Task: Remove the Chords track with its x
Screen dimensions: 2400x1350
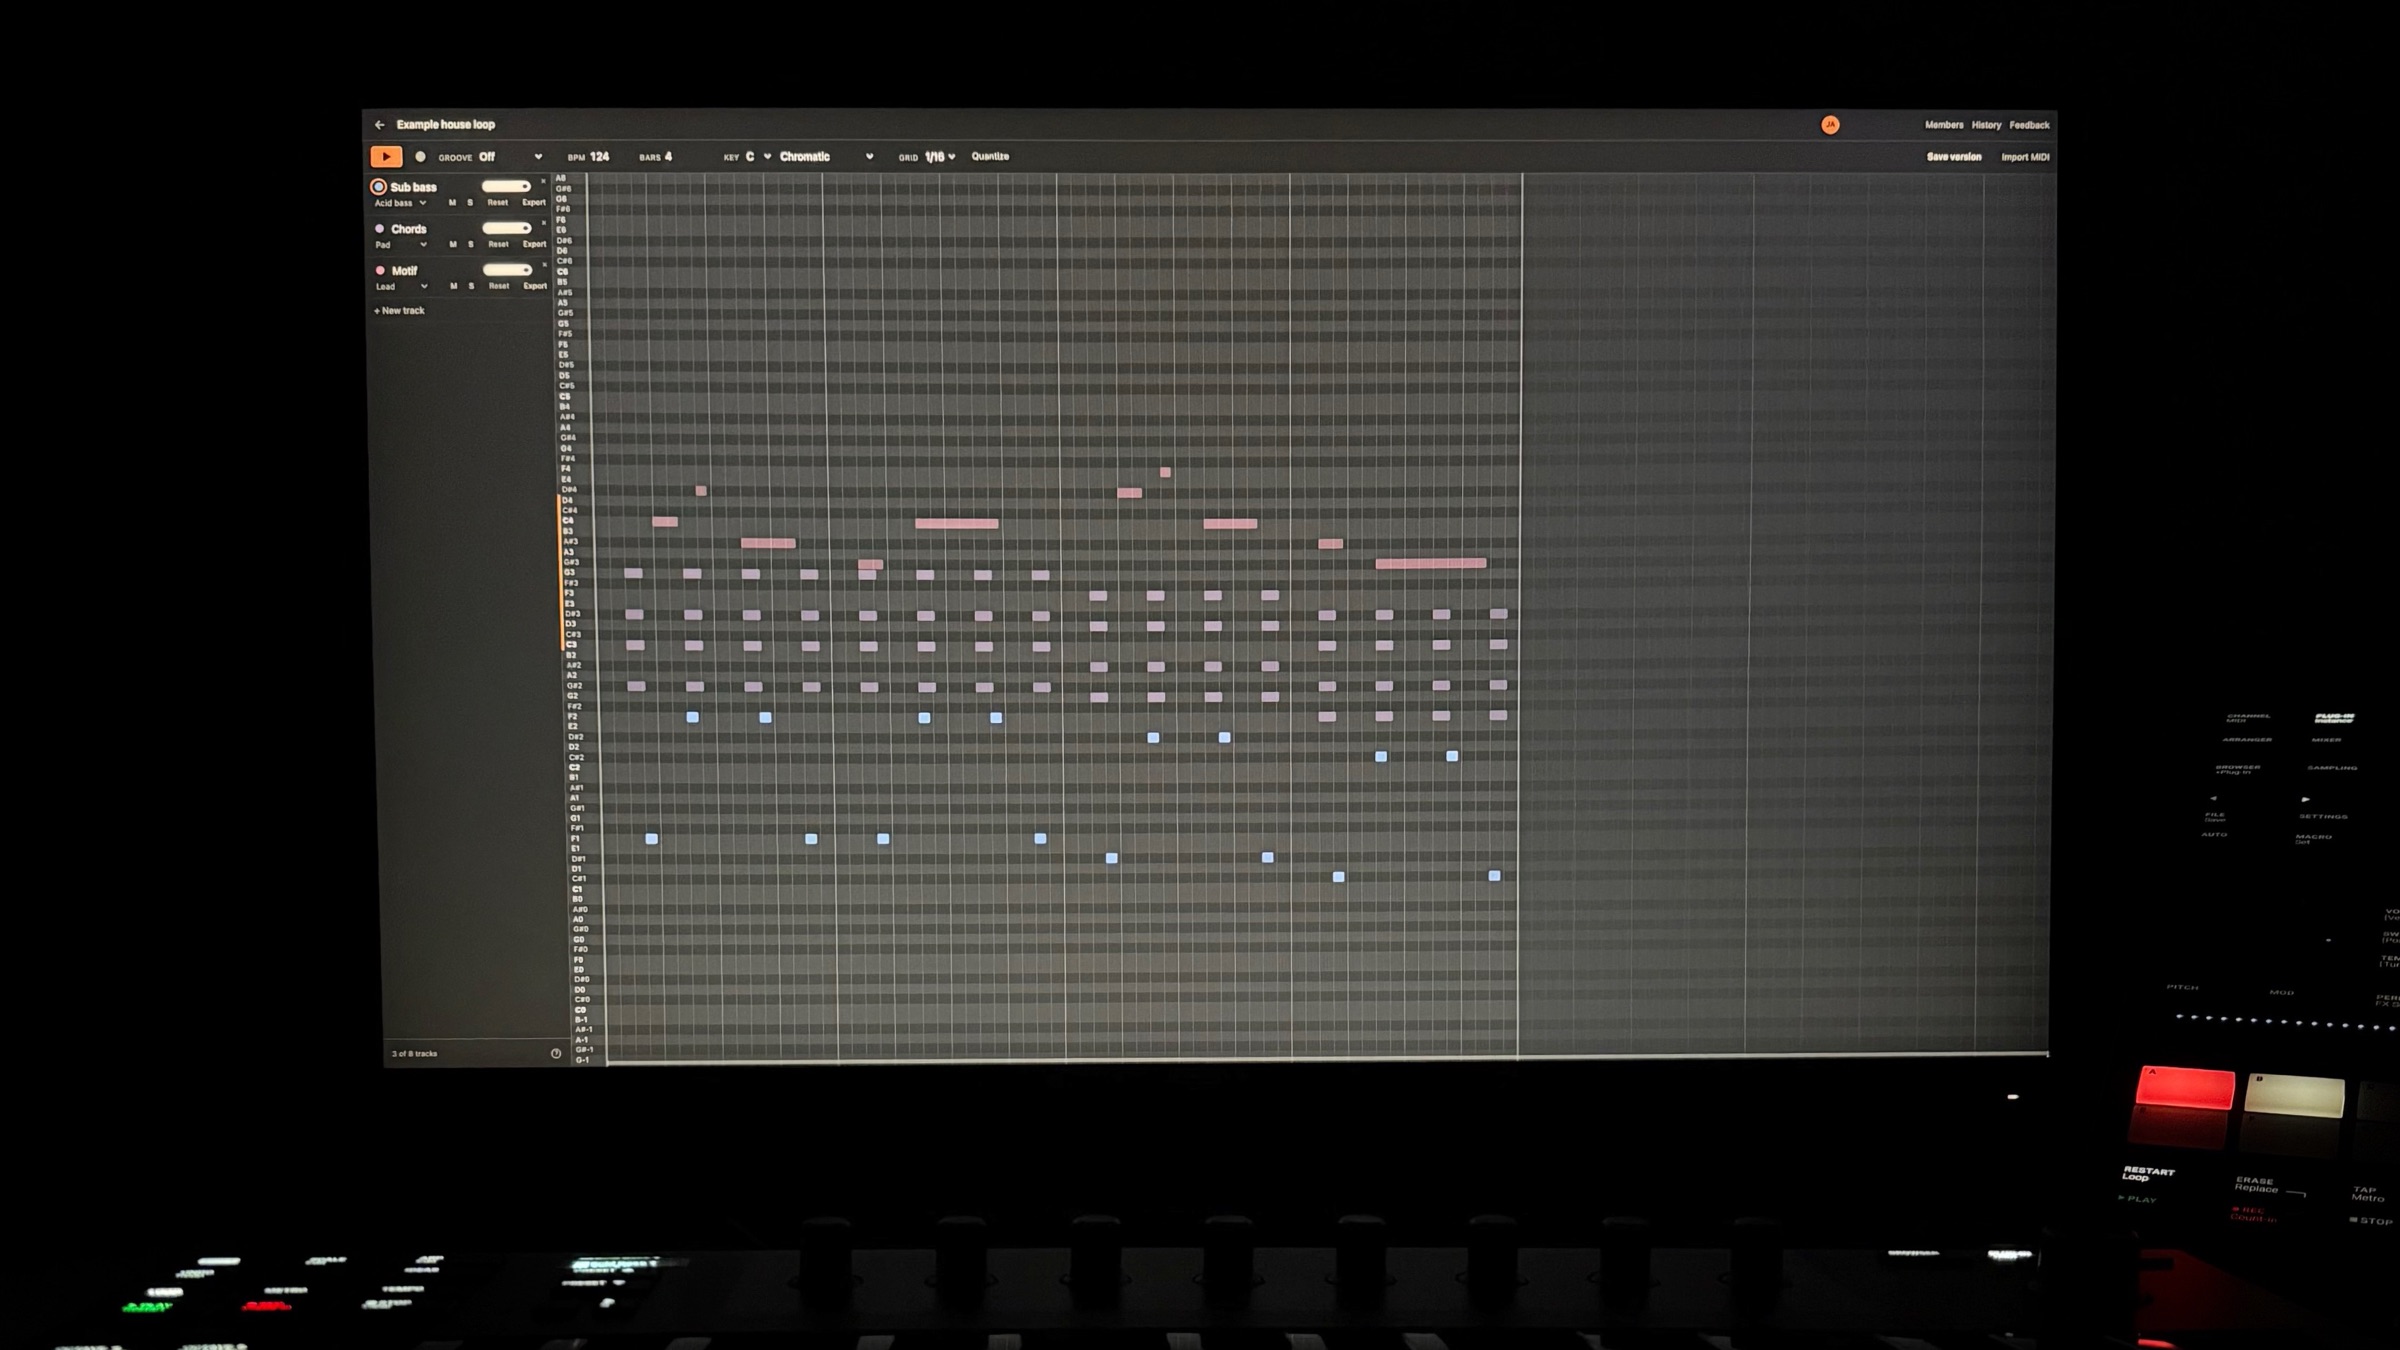Action: (x=543, y=223)
